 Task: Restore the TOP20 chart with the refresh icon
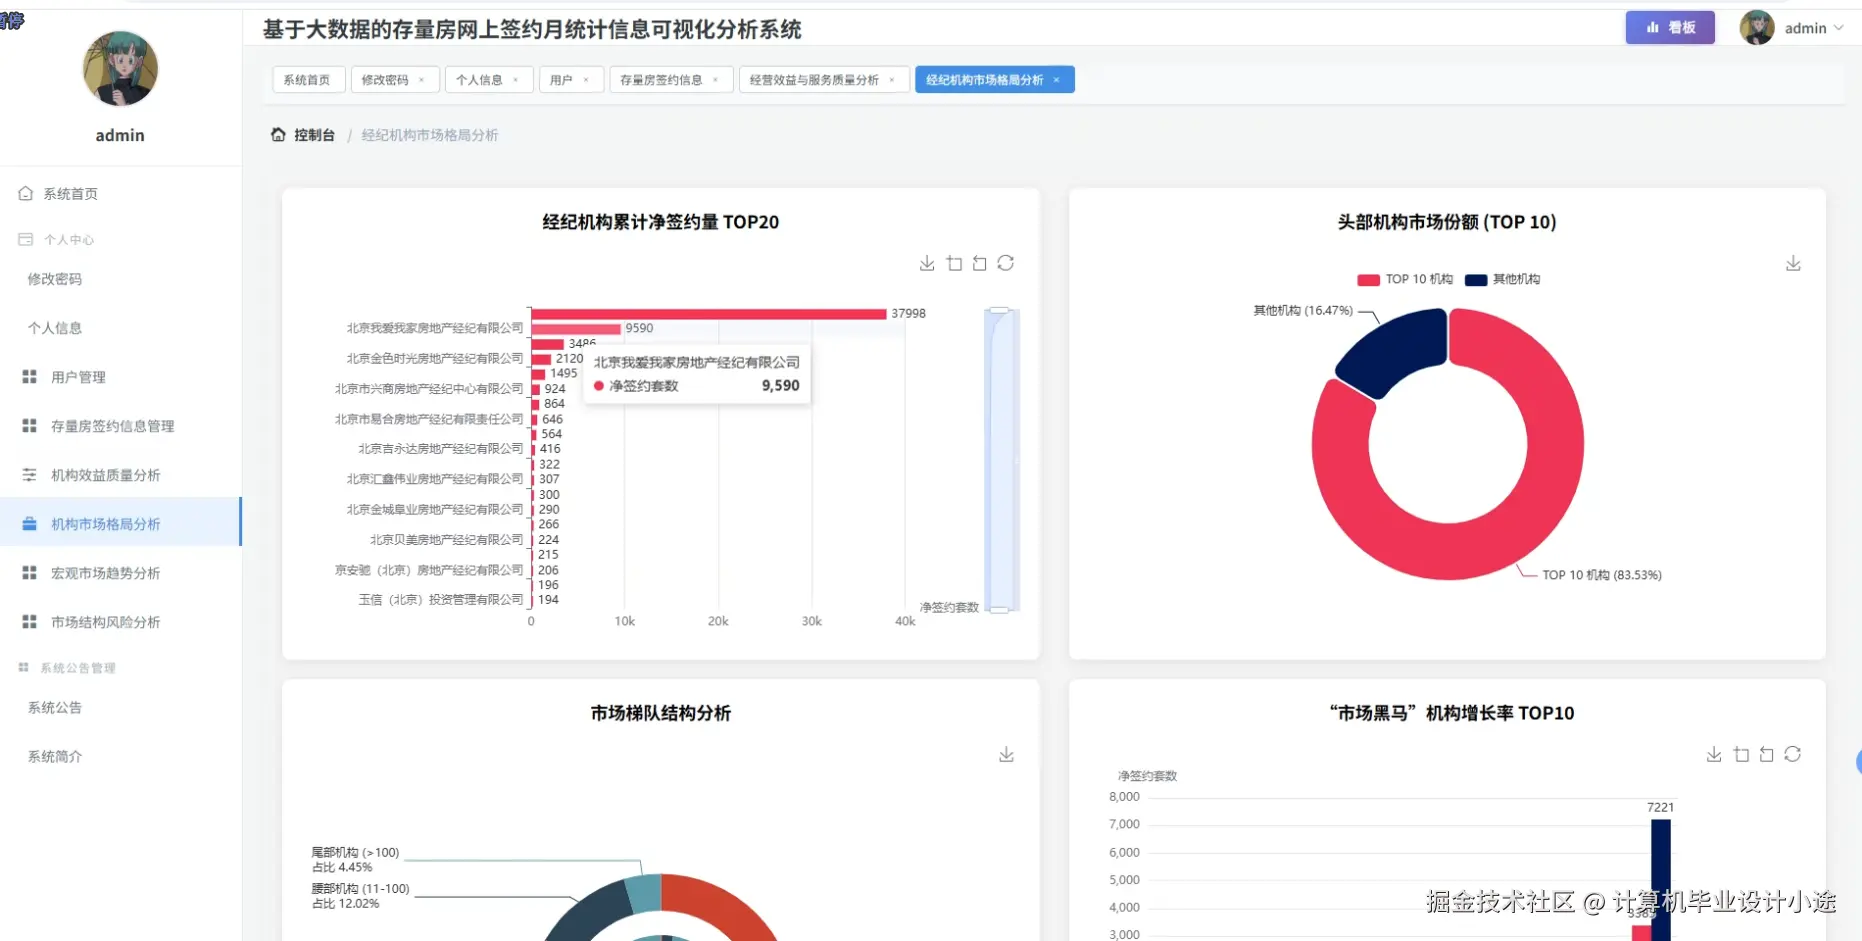tap(1006, 263)
